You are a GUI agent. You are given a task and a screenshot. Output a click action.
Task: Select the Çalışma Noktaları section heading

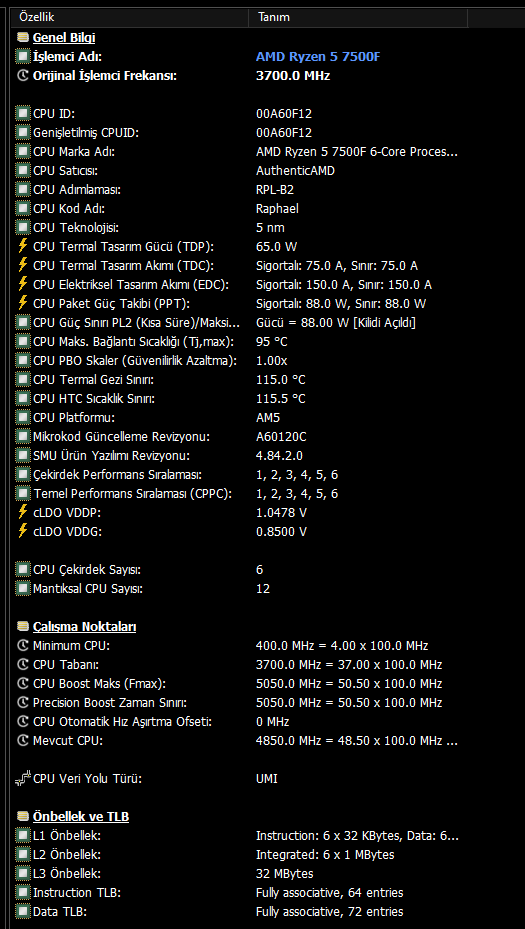[x=85, y=627]
